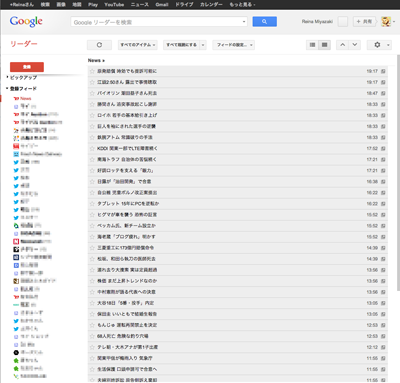Image resolution: width=400 pixels, height=383 pixels.
Task: Open original page icon on 68人死亡 row
Action: click(383, 336)
